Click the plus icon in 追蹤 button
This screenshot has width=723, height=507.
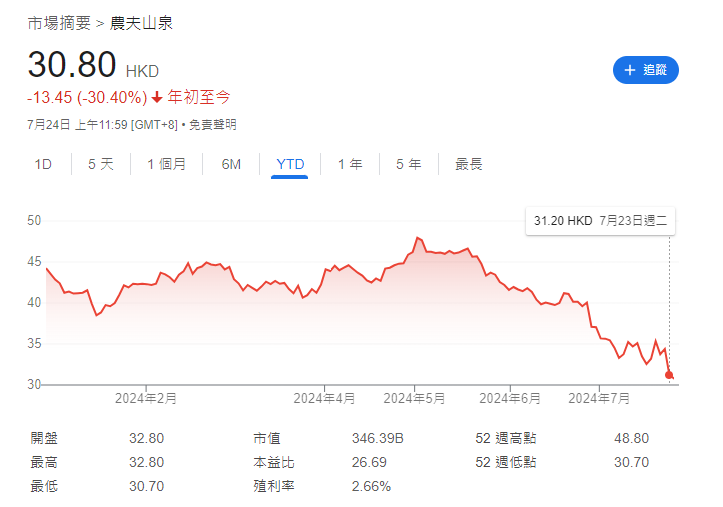tap(629, 70)
